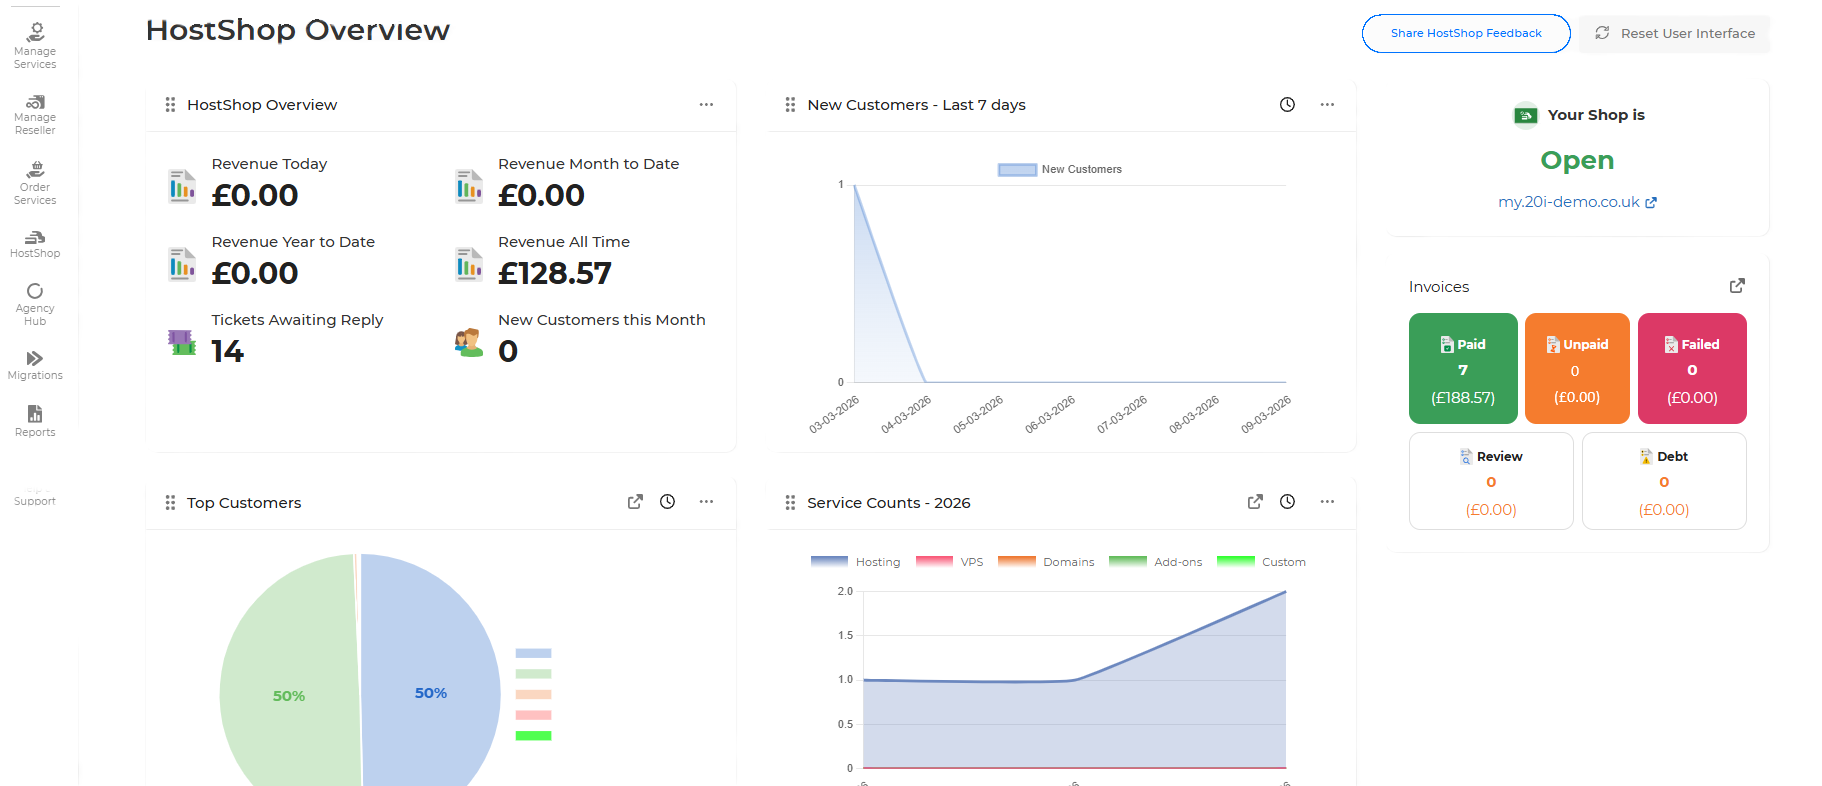The image size is (1822, 786).
Task: Click the Tickets Awaiting Reply icon
Action: point(182,343)
